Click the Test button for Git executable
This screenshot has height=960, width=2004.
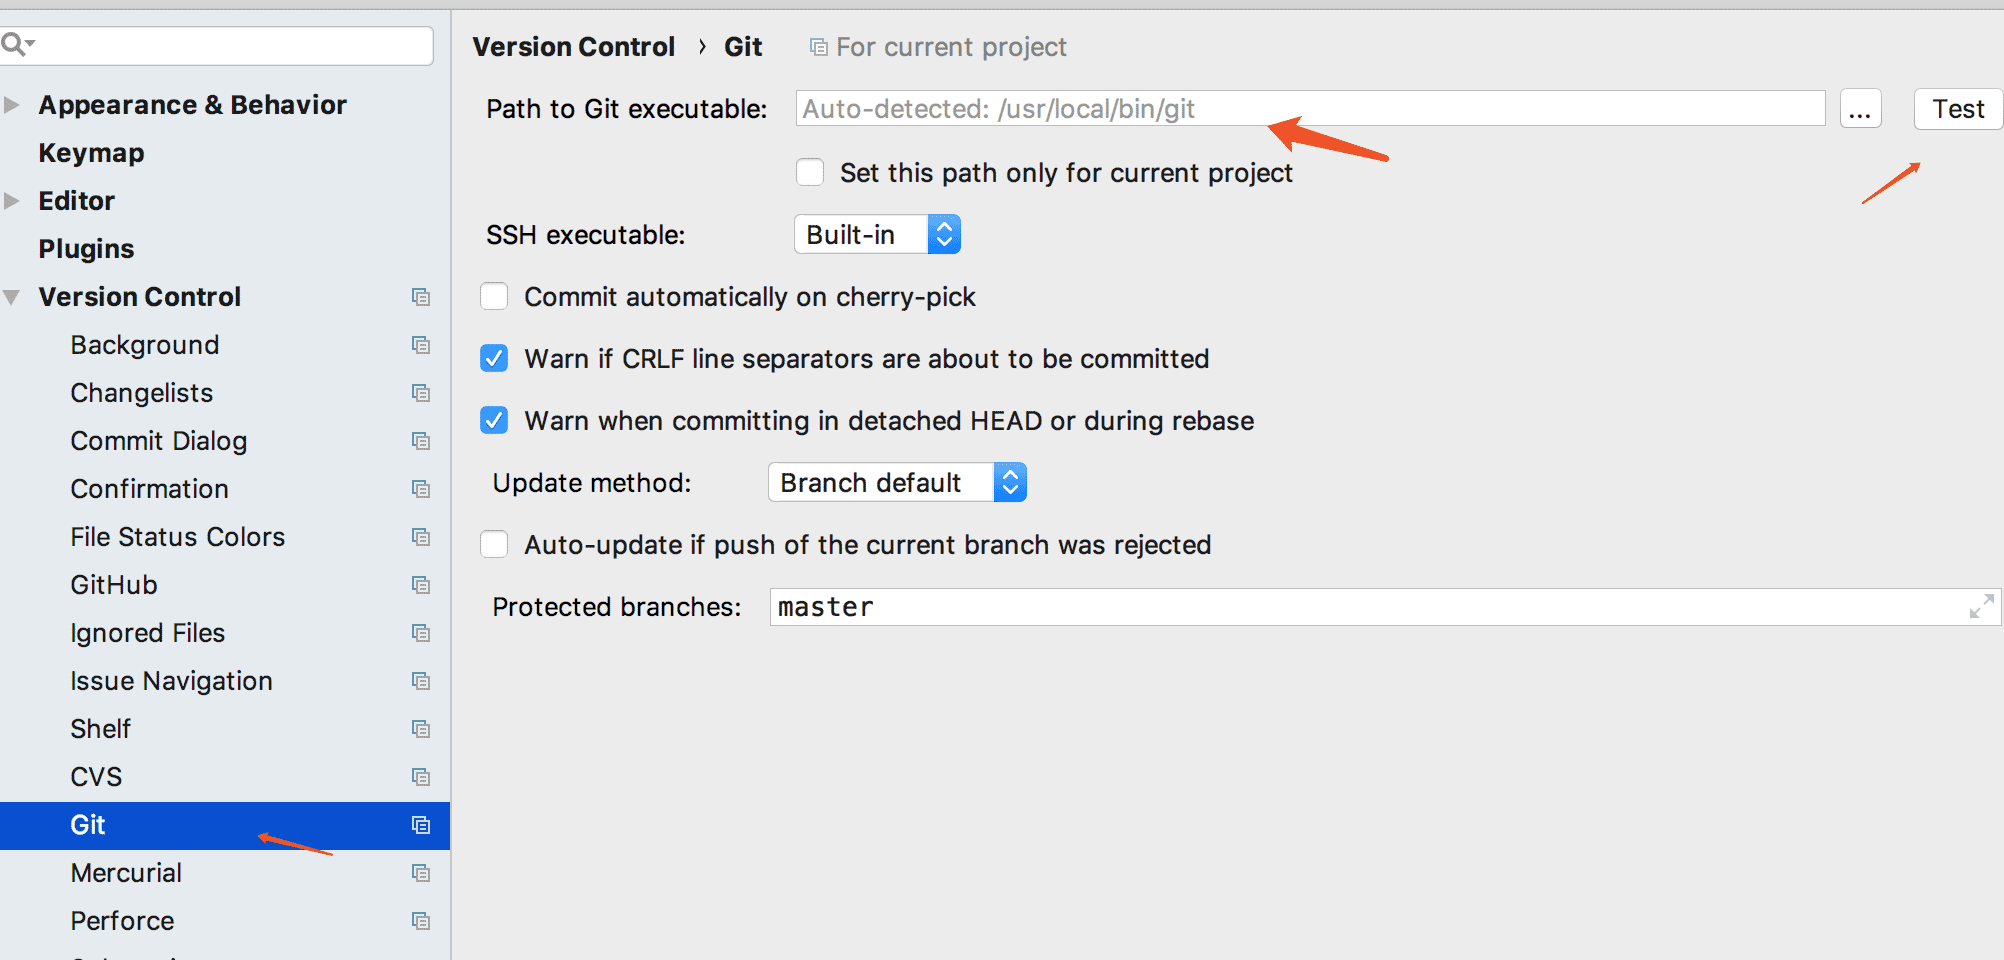tap(1957, 109)
